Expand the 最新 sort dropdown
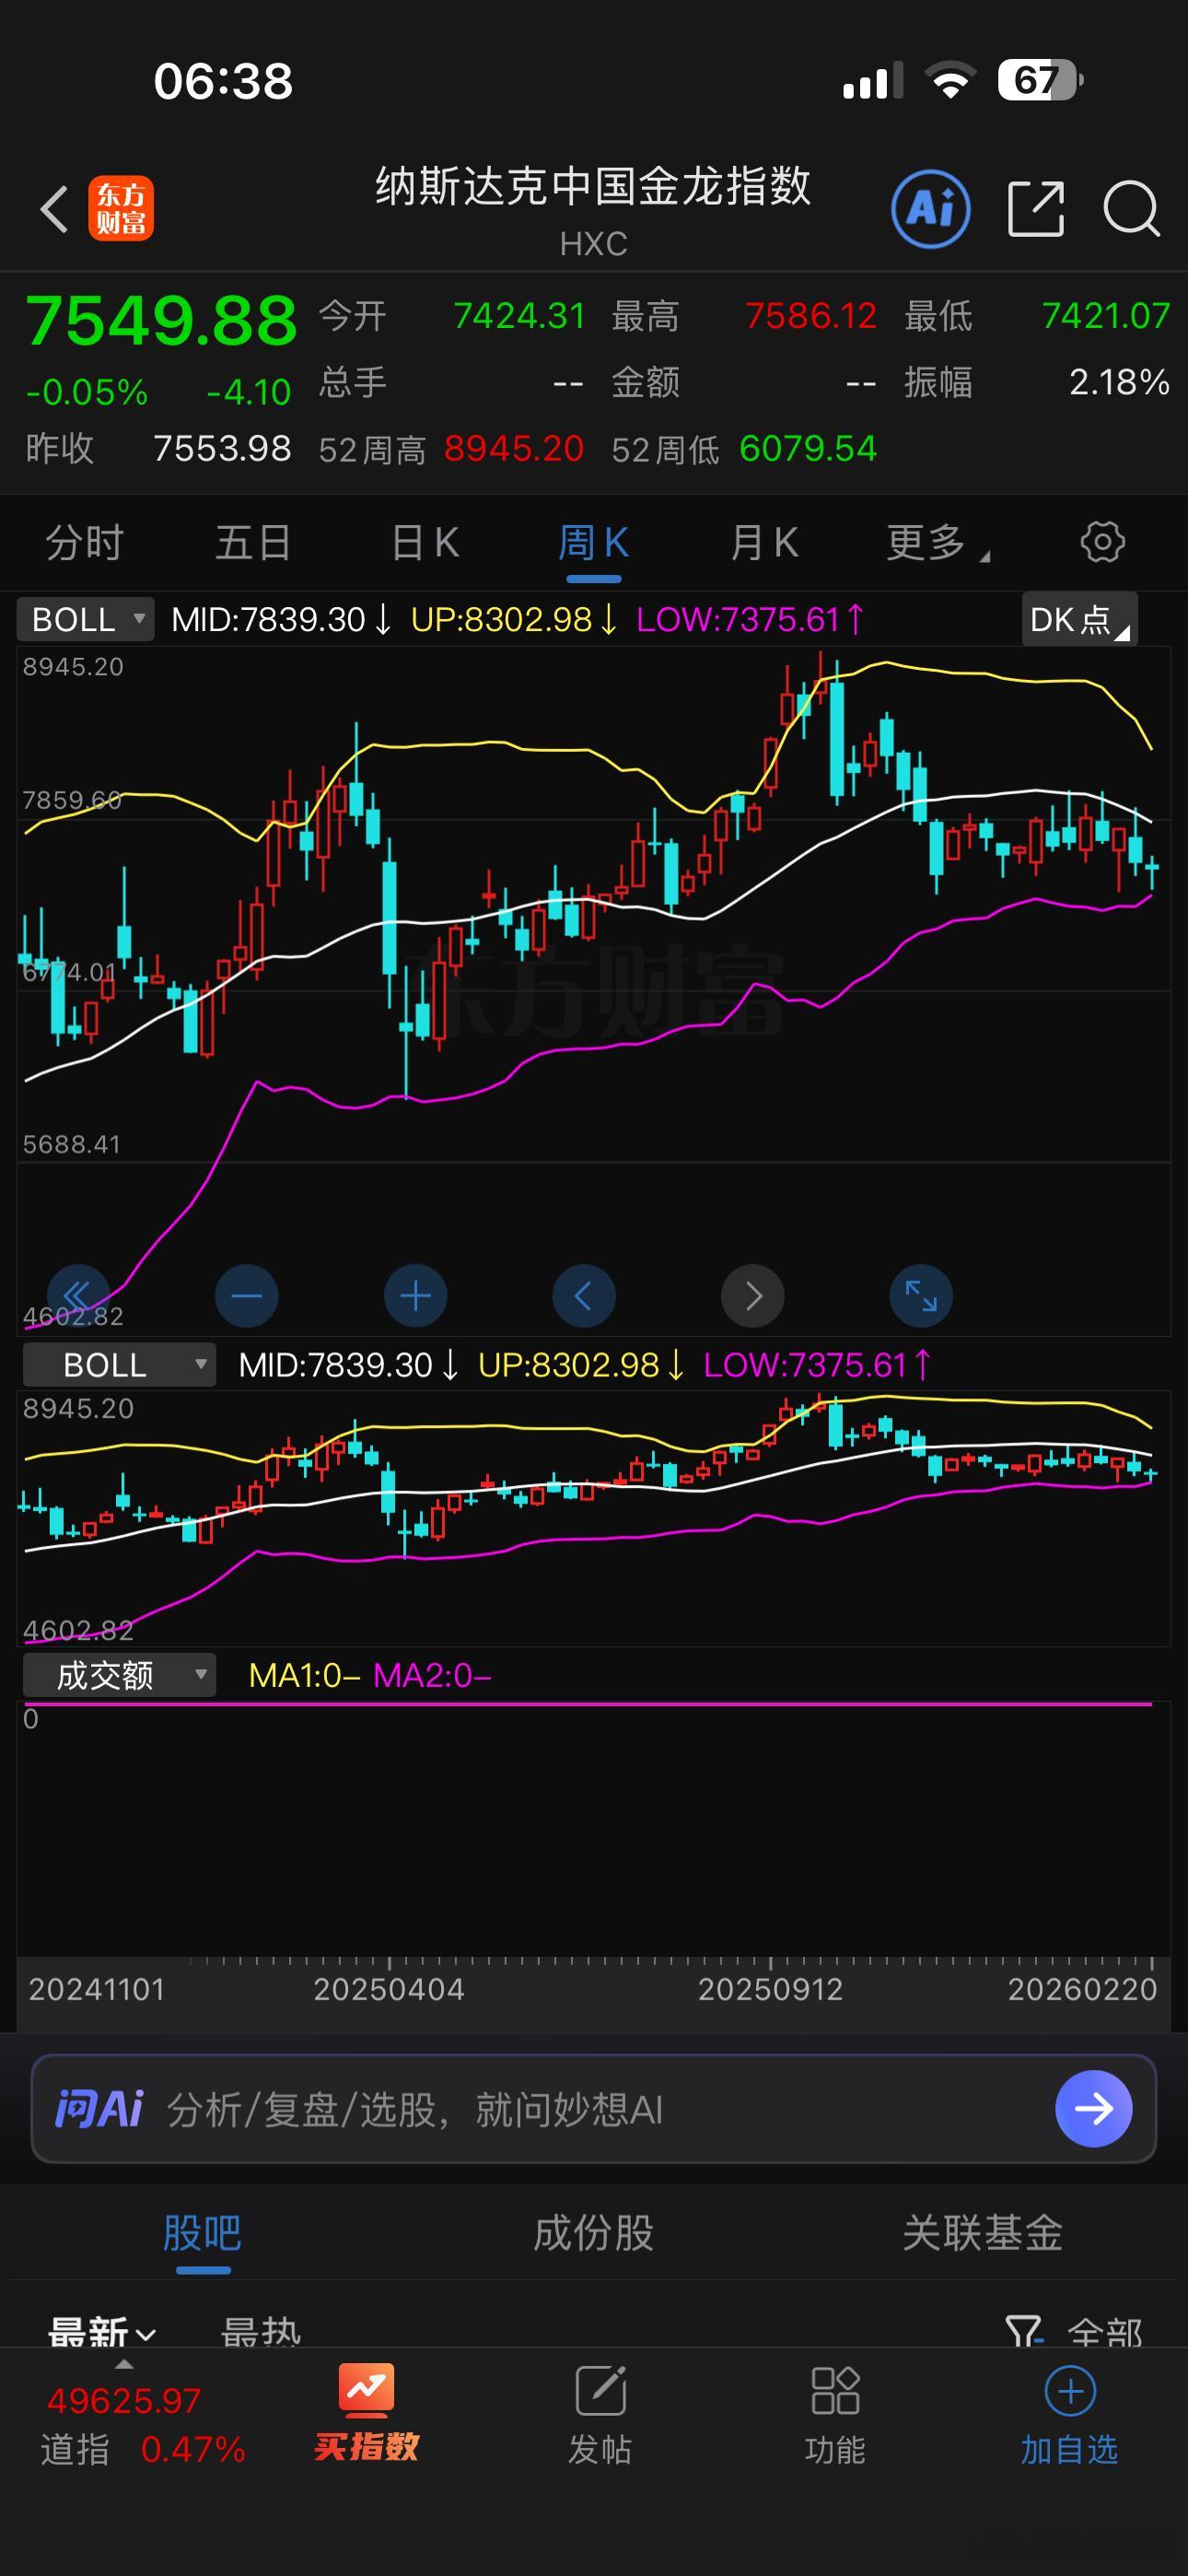 pyautogui.click(x=102, y=2333)
